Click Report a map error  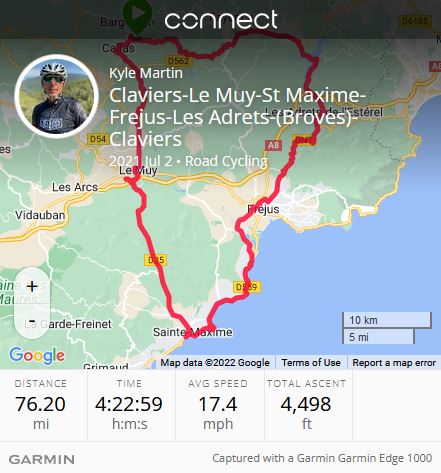point(394,362)
